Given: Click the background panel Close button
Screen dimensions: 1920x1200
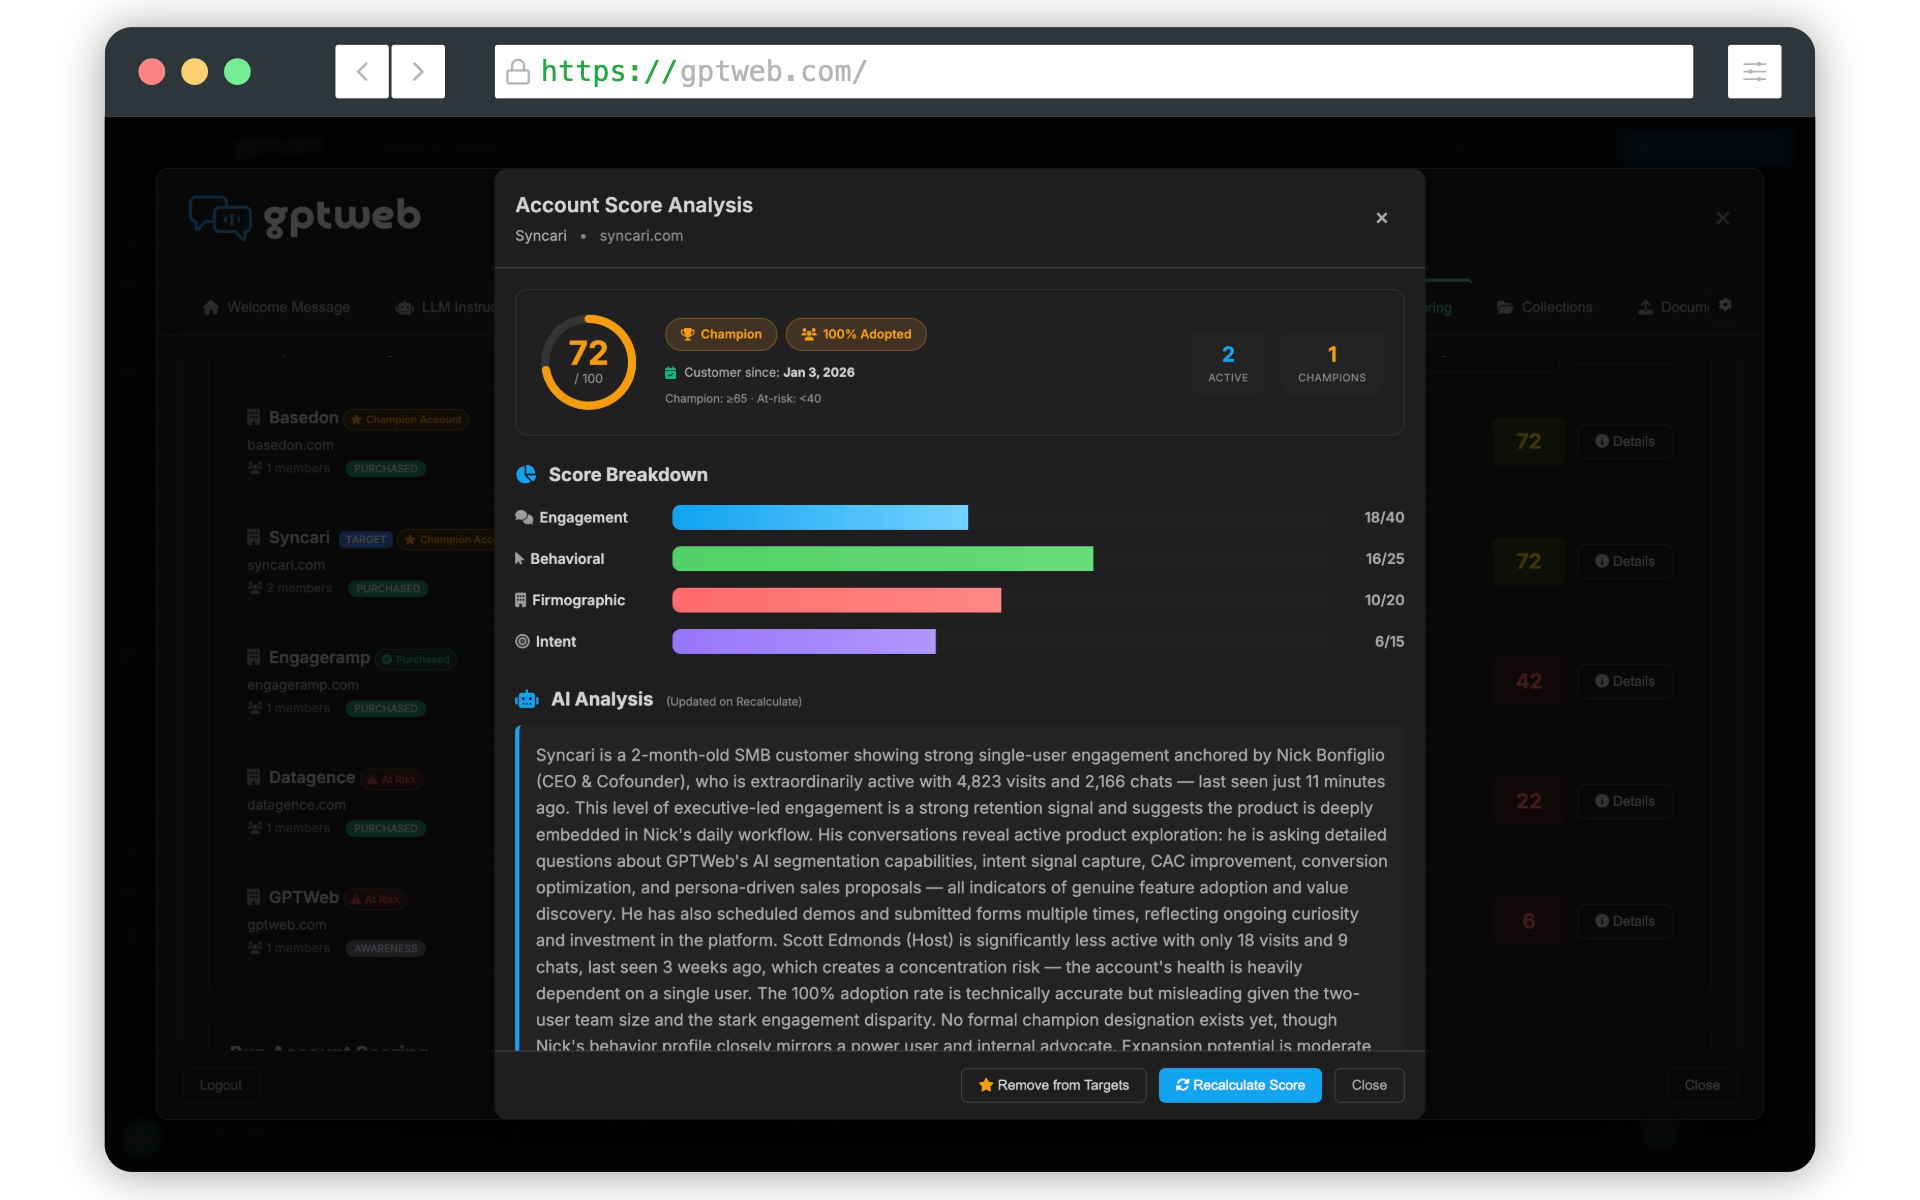Looking at the screenshot, I should 1702,1085.
